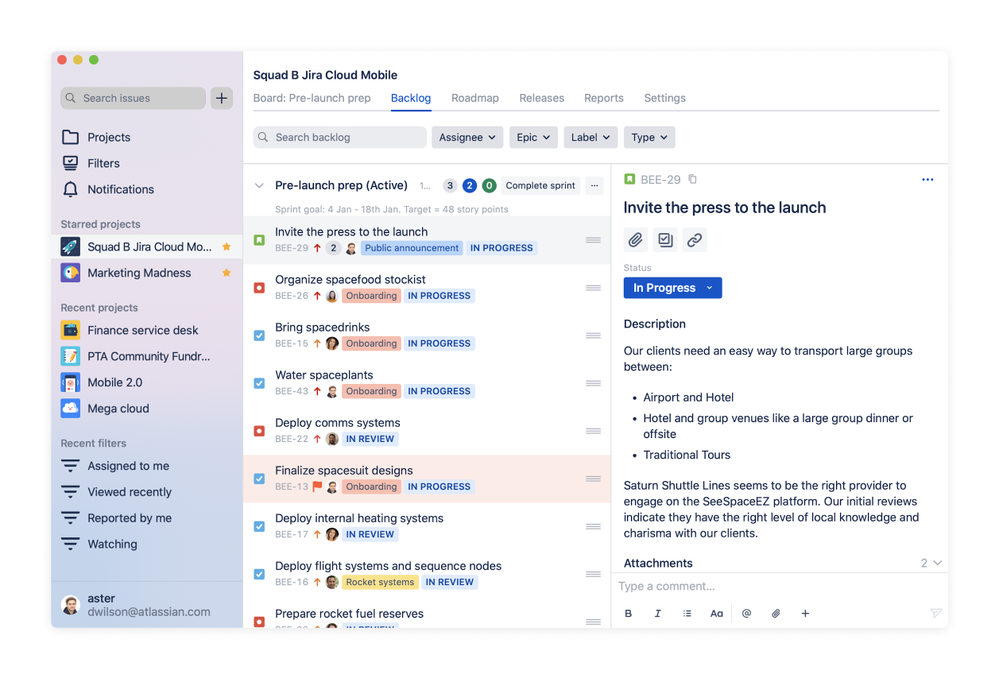Open Finance service desk project
Viewport: 999px width, 679px height.
(143, 330)
